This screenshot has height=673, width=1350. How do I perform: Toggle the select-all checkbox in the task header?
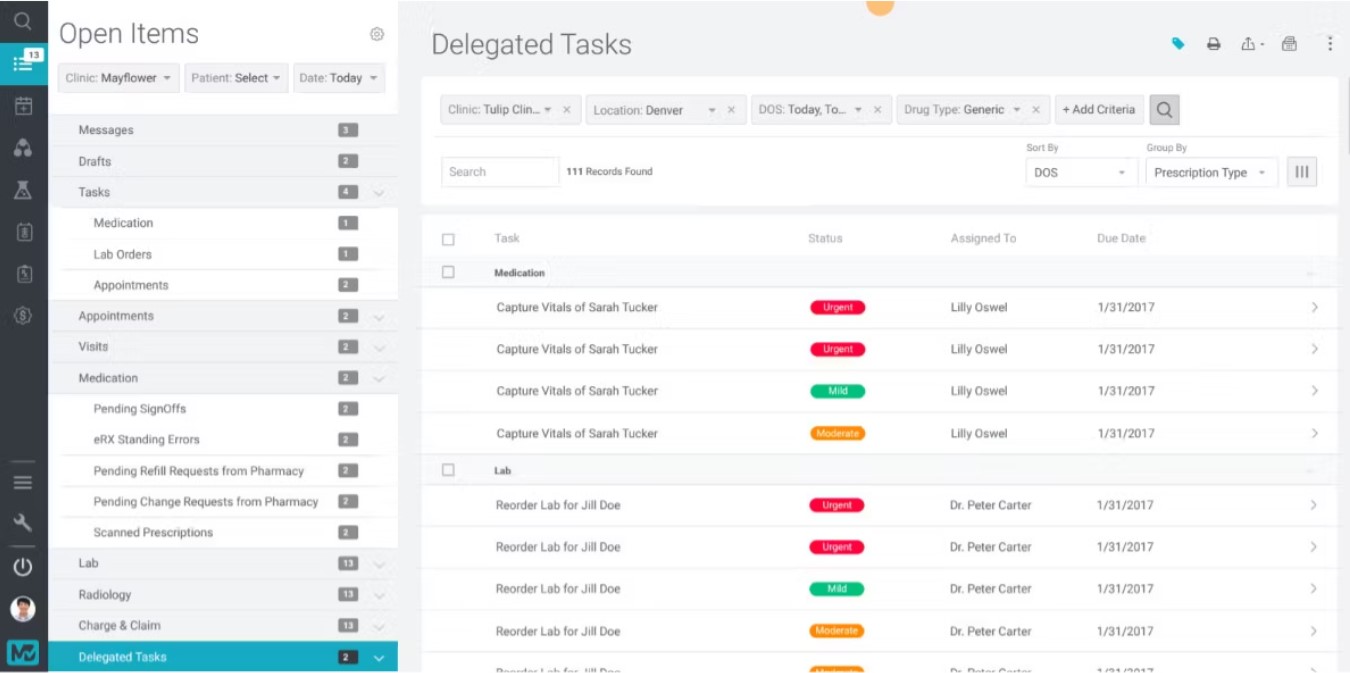[448, 238]
